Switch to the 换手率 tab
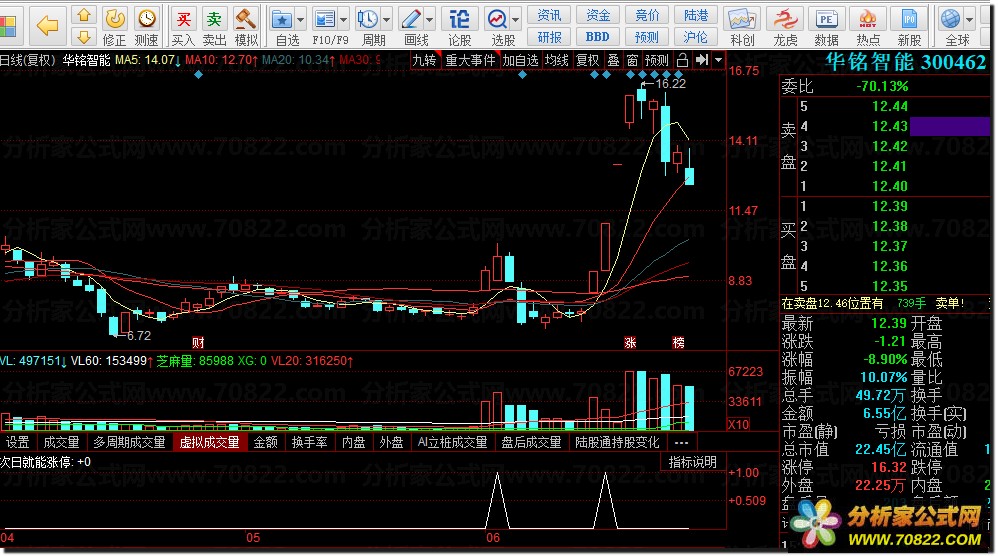Image resolution: width=998 pixels, height=556 pixels. [x=309, y=442]
